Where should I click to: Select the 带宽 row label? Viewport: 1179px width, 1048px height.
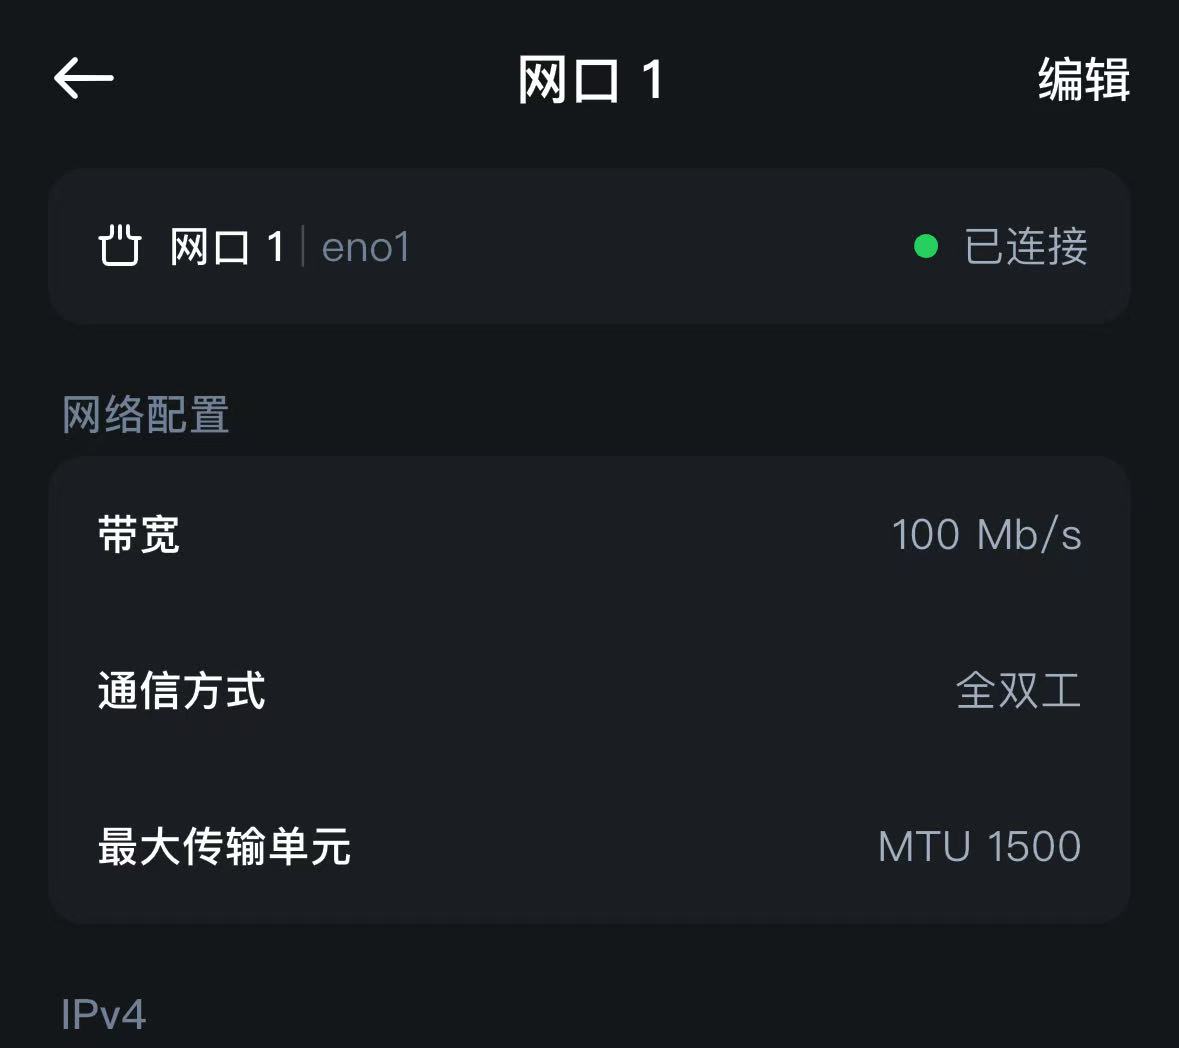[x=138, y=535]
